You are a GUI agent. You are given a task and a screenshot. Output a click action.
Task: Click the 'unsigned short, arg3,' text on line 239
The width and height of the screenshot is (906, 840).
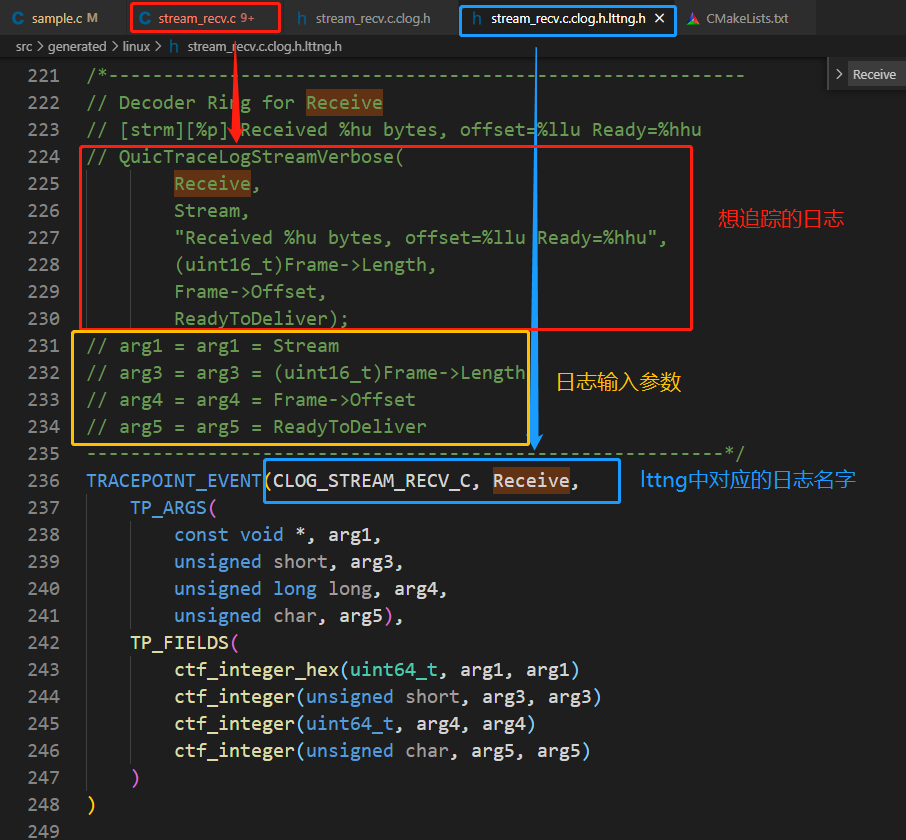(x=288, y=562)
